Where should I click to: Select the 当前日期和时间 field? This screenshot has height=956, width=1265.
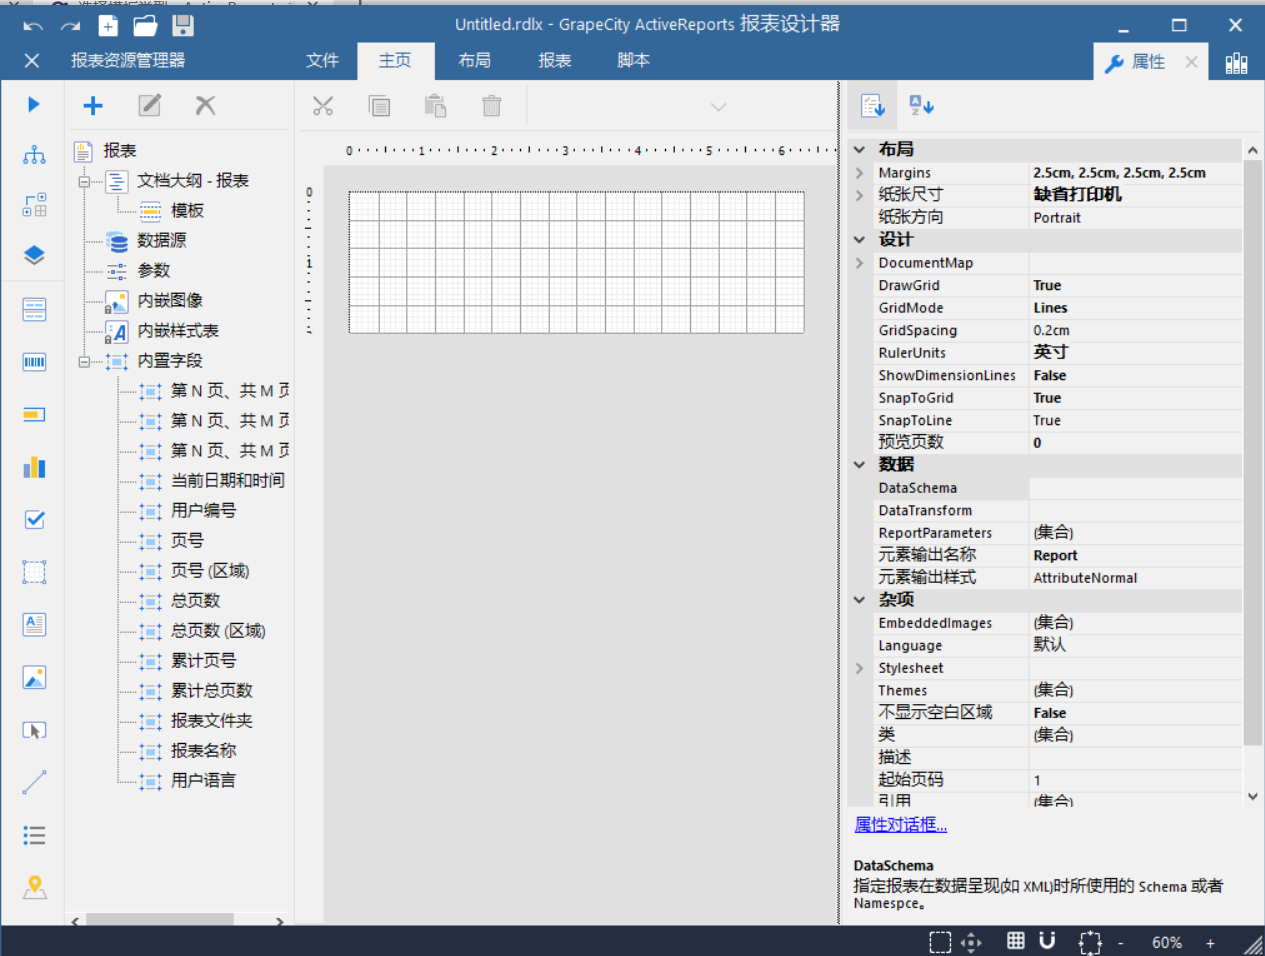point(227,480)
